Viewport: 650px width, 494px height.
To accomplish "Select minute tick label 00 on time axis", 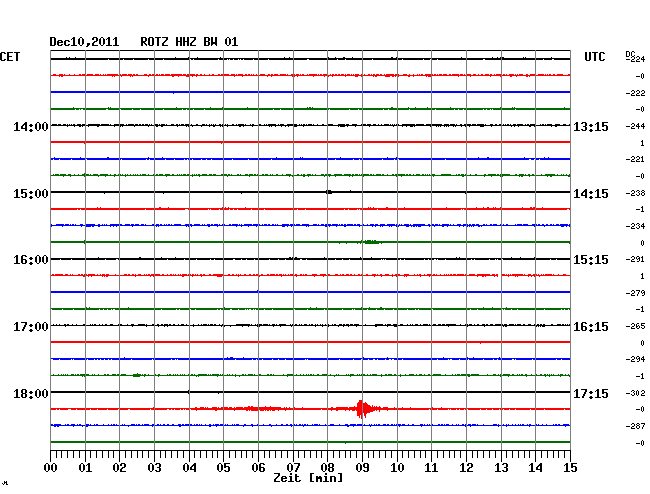I will tap(51, 468).
